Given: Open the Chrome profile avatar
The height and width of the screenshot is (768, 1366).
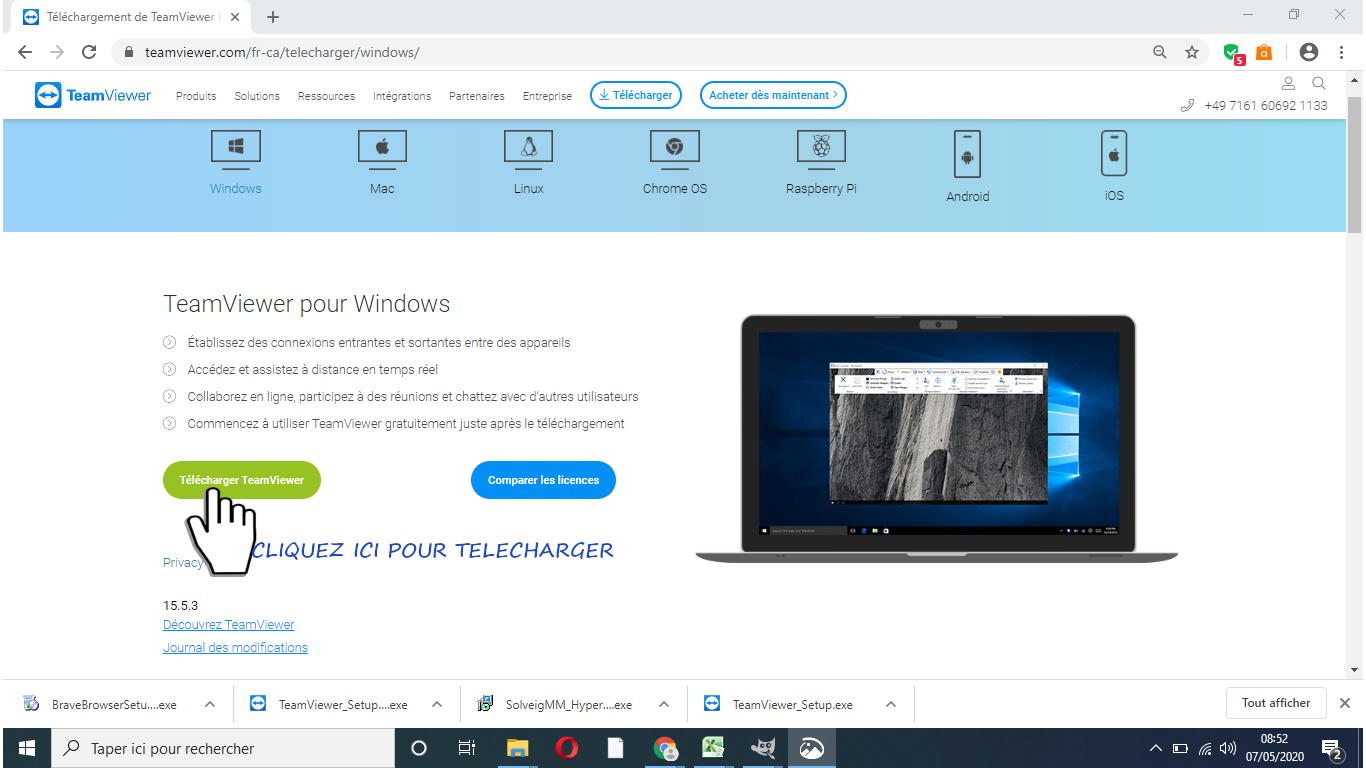Looking at the screenshot, I should [x=1308, y=52].
